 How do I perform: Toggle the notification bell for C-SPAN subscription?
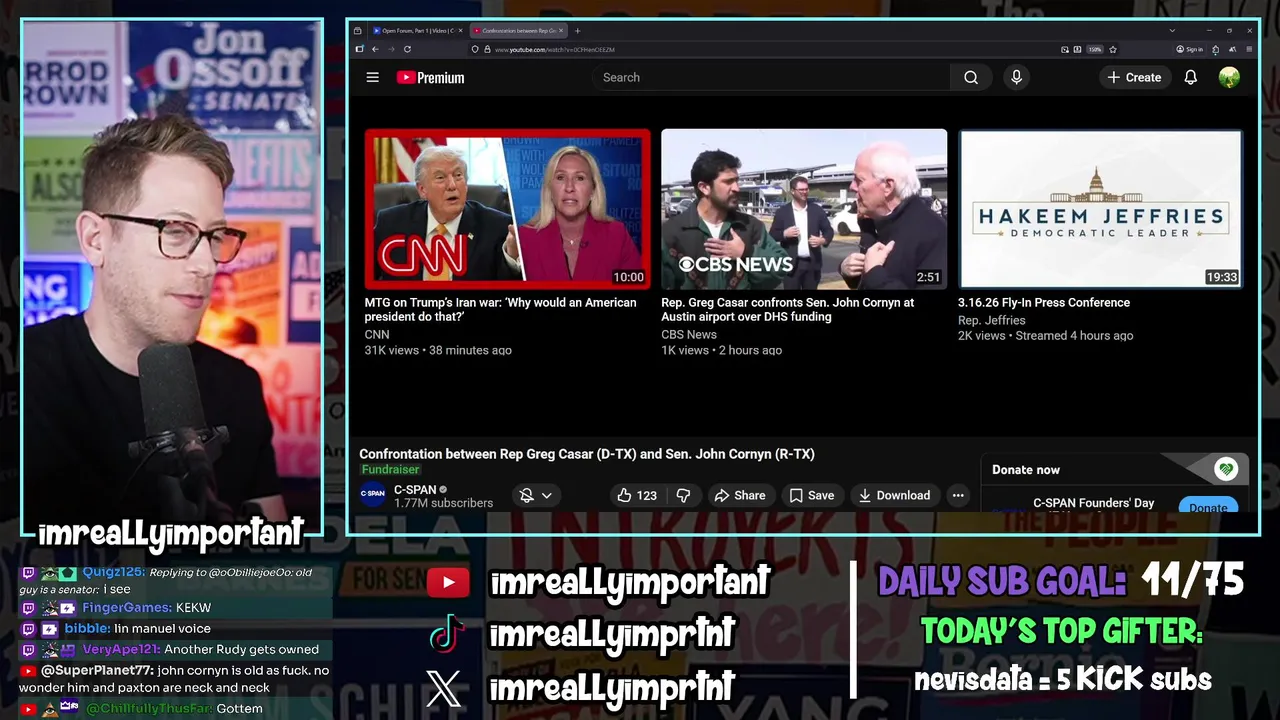point(526,495)
